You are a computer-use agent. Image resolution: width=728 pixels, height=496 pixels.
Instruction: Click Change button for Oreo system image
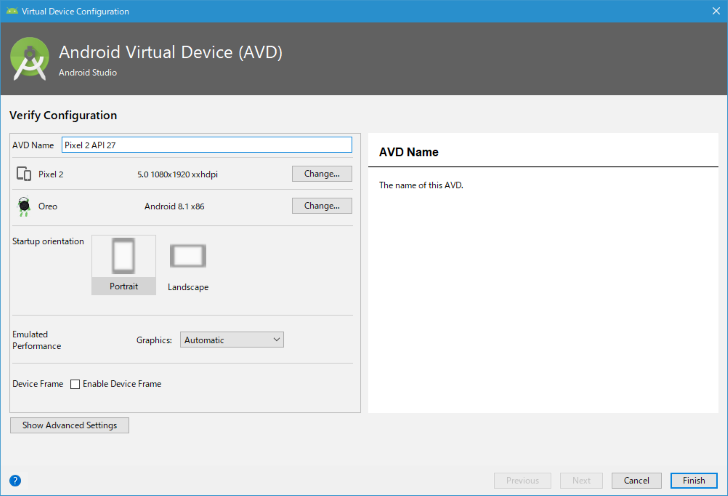pyautogui.click(x=322, y=206)
